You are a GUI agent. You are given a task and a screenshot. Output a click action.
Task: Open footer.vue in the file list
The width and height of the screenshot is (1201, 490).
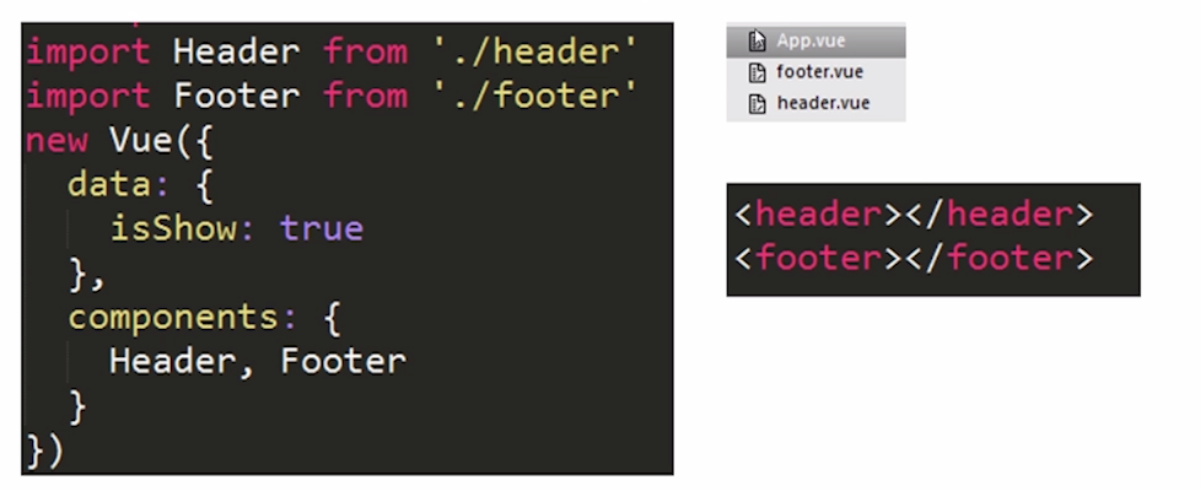(819, 72)
